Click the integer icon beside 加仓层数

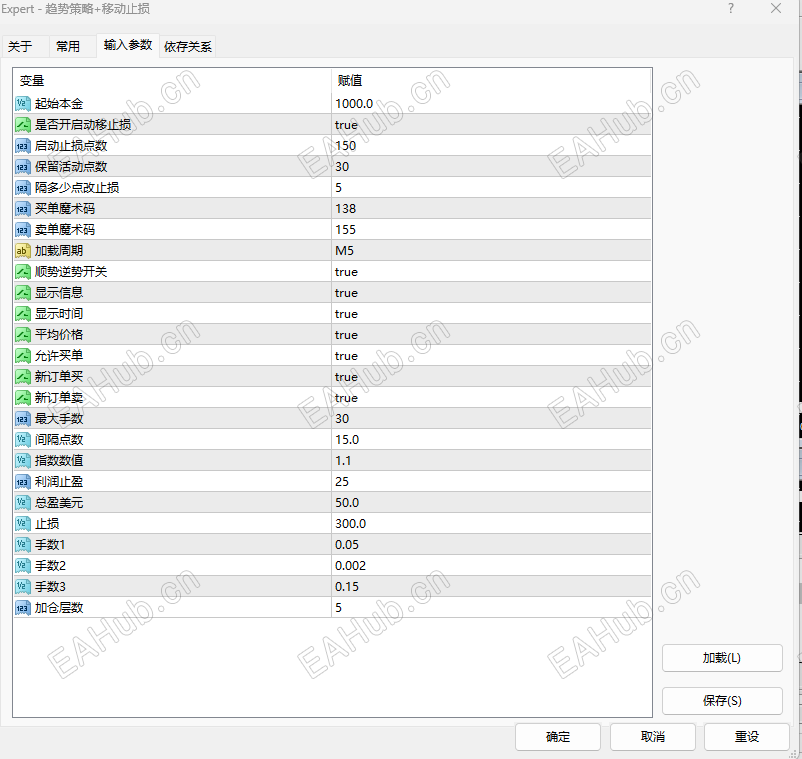click(x=23, y=608)
